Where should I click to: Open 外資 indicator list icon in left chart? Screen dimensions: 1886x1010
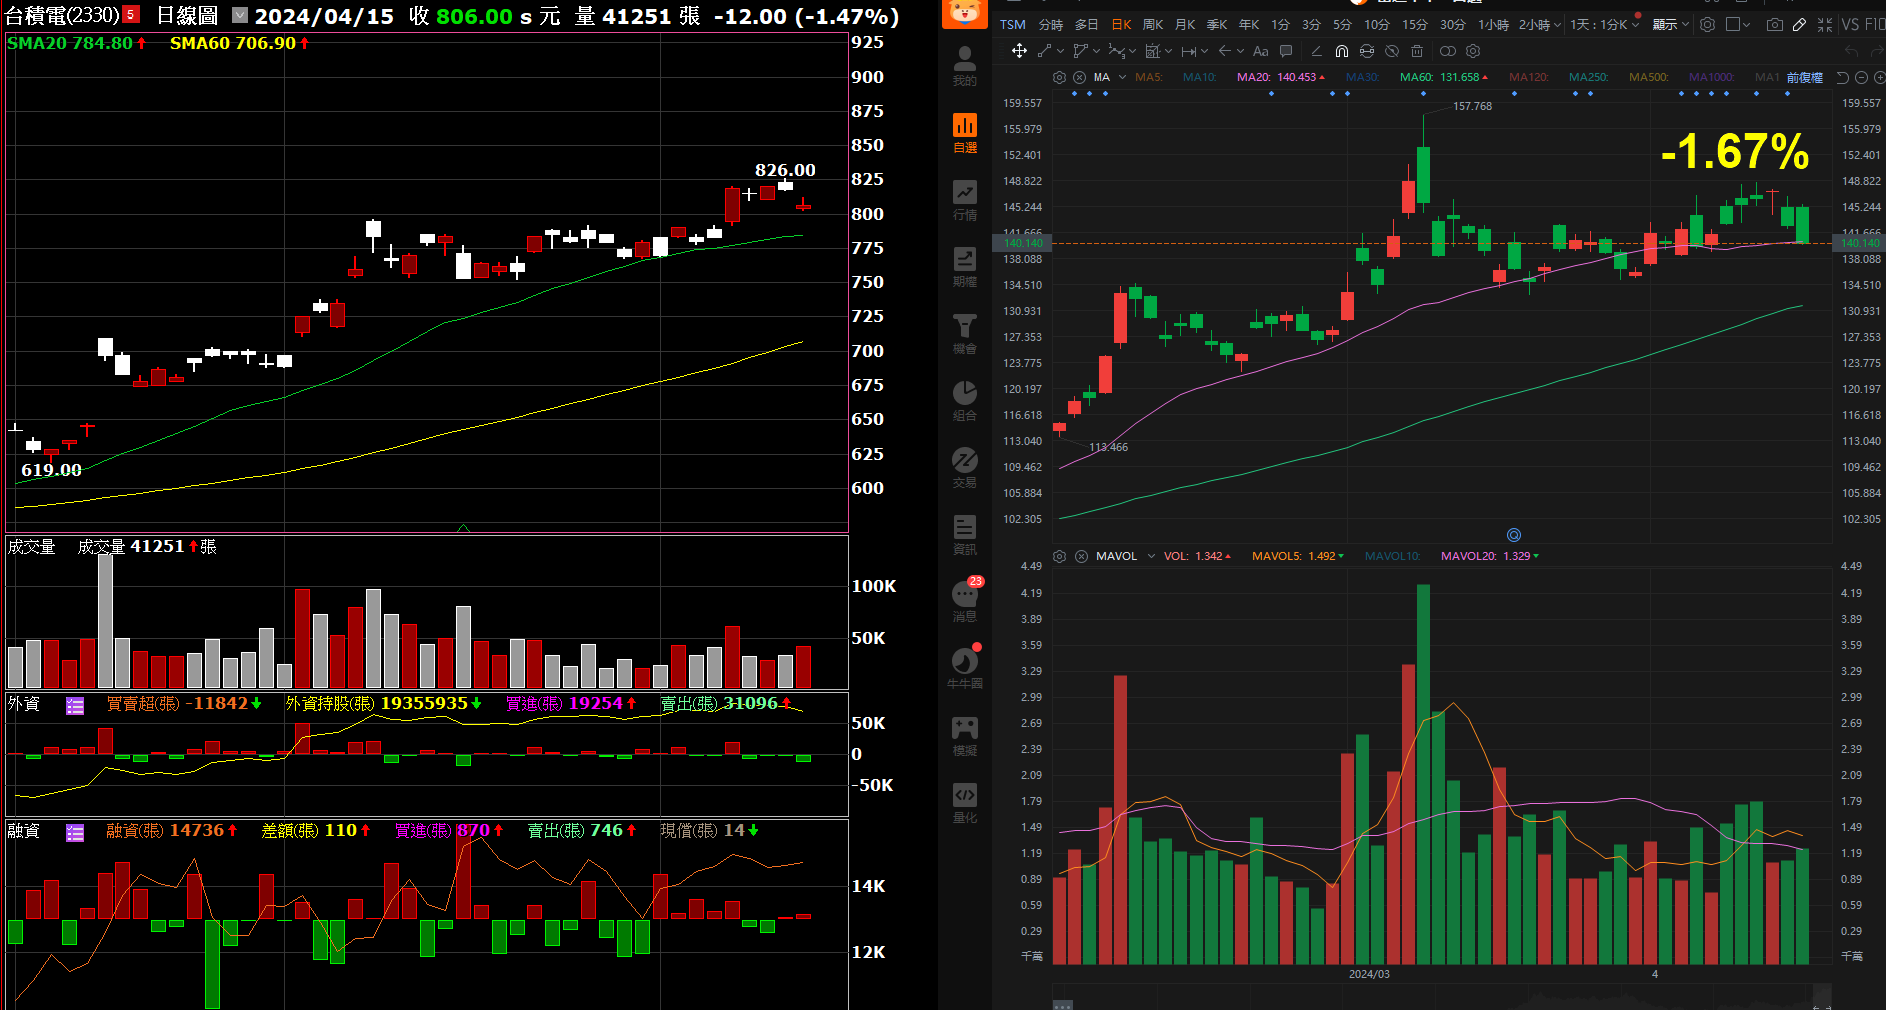(x=75, y=705)
